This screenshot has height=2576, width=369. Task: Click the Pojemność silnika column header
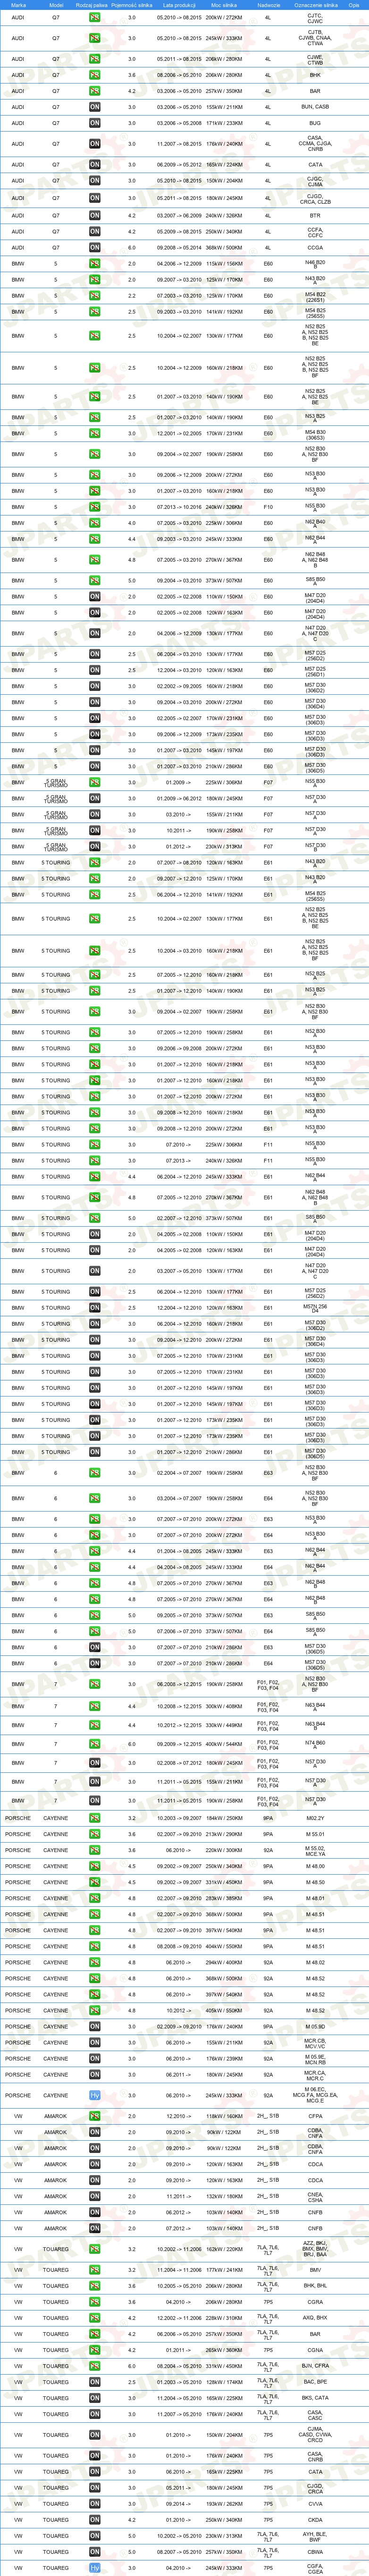[x=132, y=5]
